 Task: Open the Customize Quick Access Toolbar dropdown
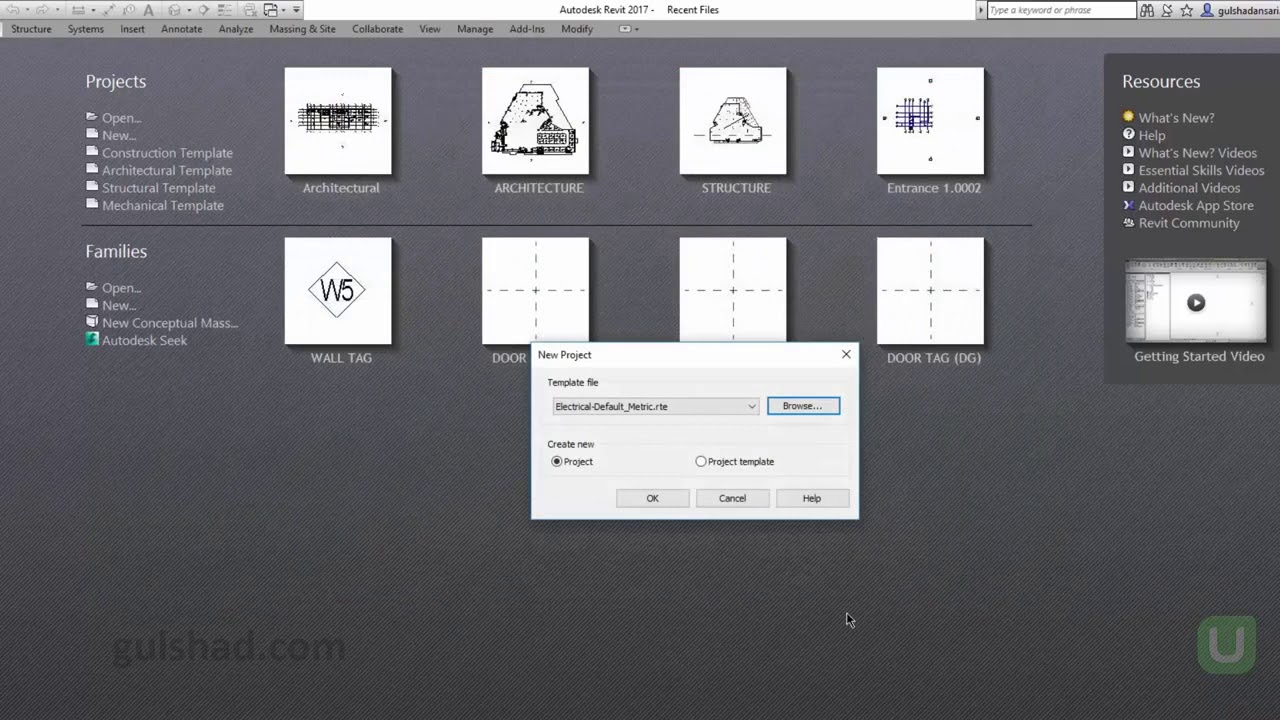pyautogui.click(x=296, y=10)
